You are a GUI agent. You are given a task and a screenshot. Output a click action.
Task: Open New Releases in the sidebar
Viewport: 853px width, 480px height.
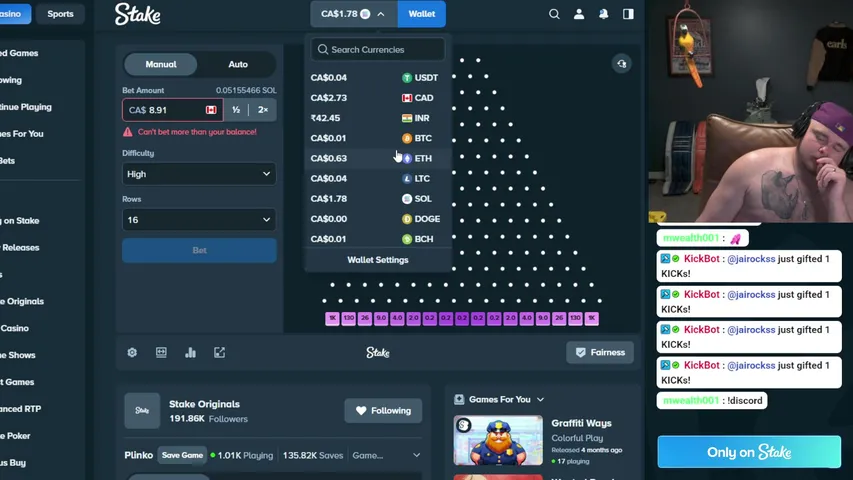tap(20, 248)
